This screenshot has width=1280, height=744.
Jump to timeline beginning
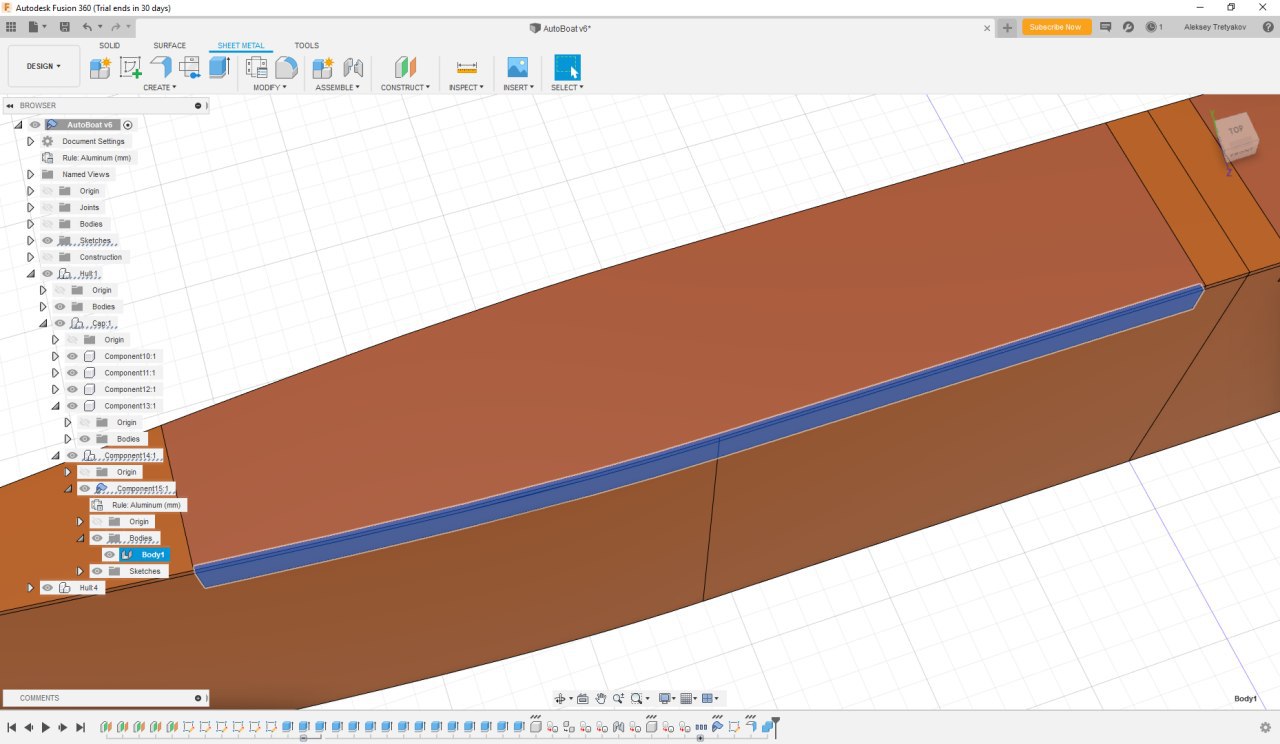tap(11, 727)
